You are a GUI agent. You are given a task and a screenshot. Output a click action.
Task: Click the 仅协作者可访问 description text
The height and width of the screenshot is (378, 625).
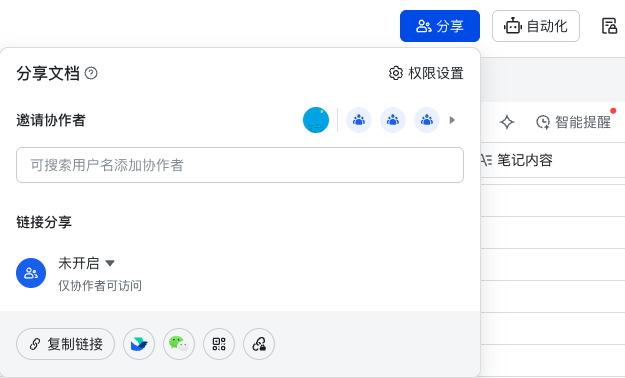(100, 285)
